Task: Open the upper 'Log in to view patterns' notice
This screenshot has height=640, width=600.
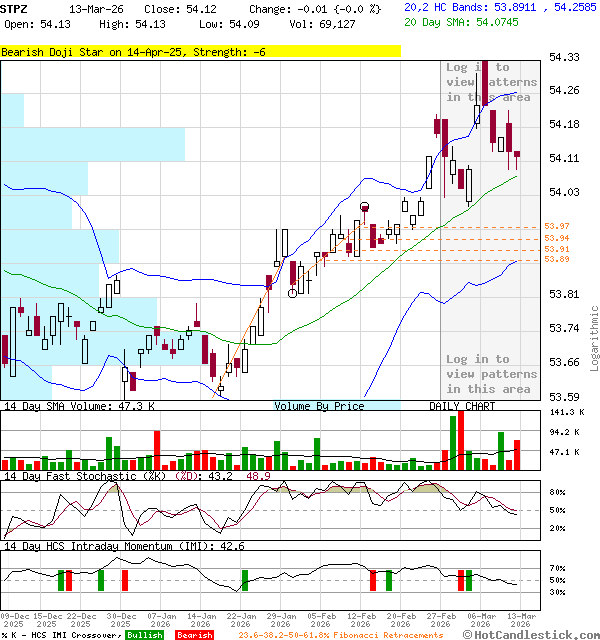Action: click(x=488, y=82)
